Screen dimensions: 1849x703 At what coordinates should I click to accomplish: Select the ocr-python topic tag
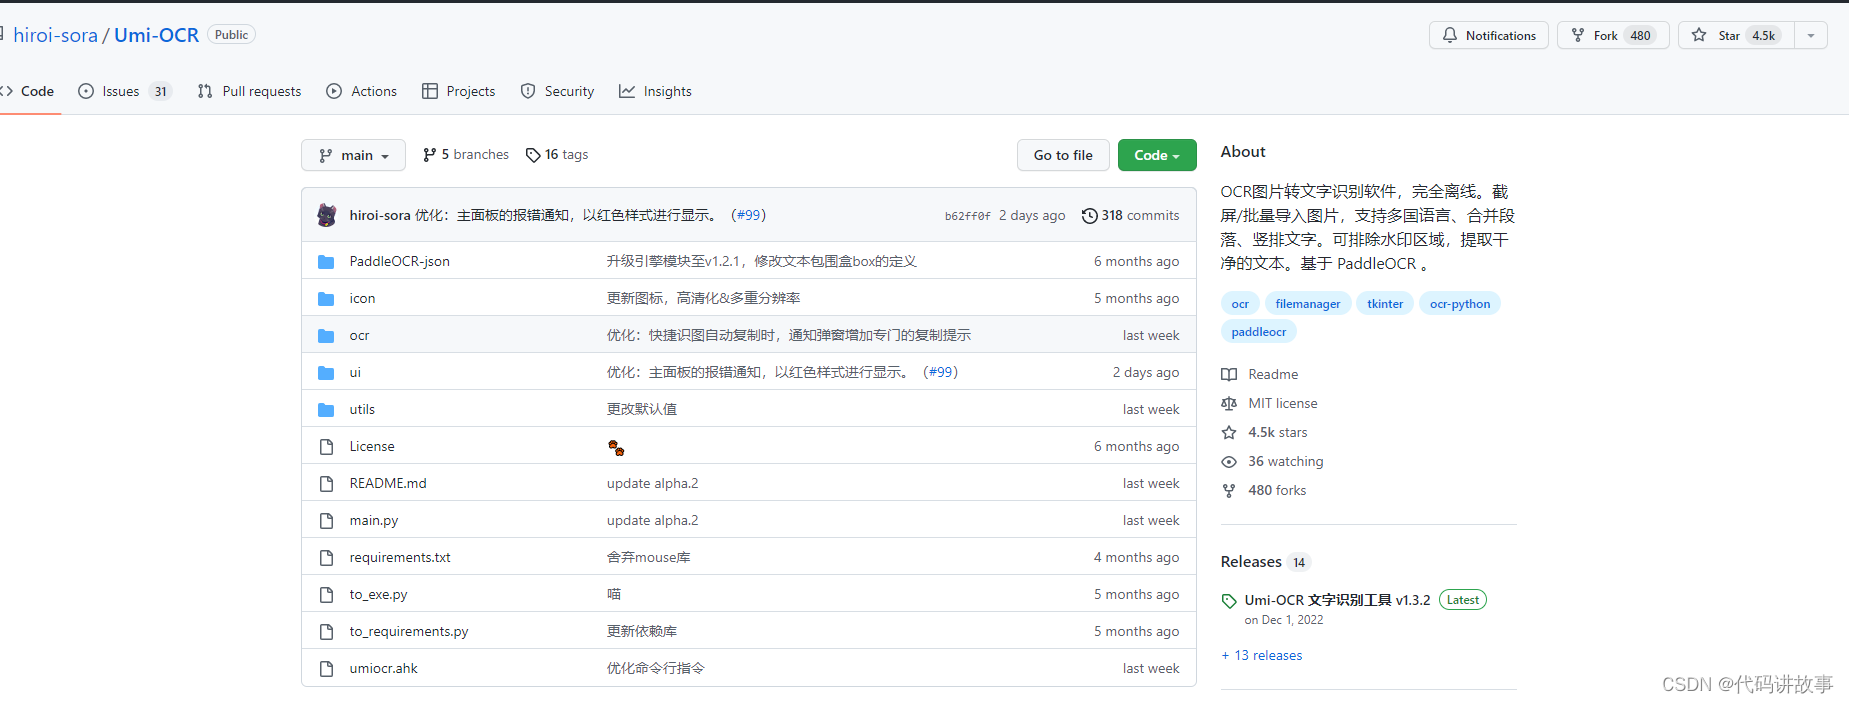(1460, 304)
